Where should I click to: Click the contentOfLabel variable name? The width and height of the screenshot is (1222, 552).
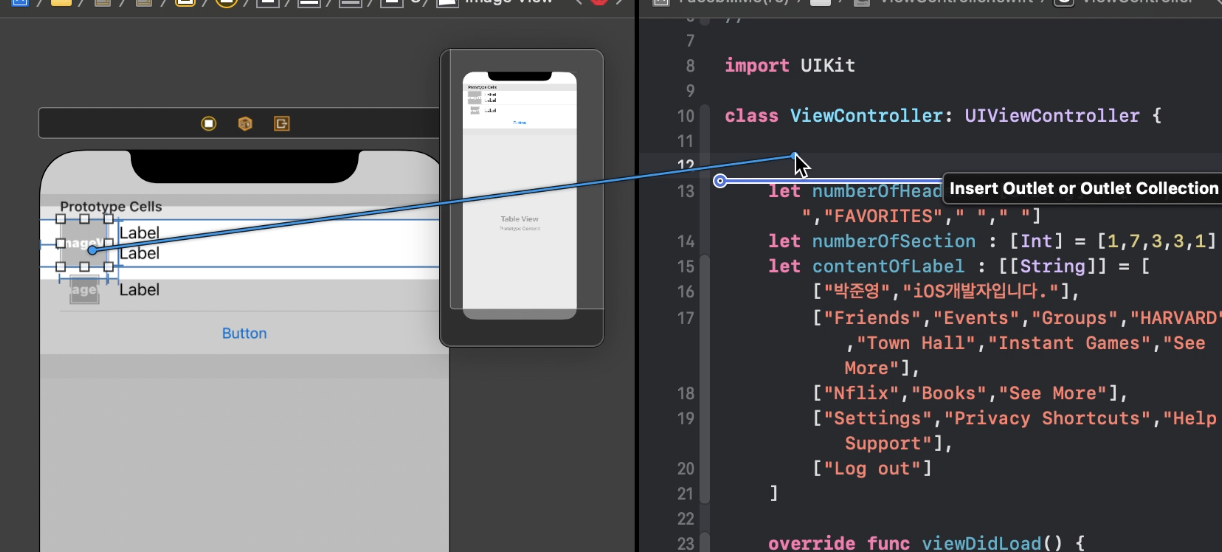pyautogui.click(x=888, y=266)
